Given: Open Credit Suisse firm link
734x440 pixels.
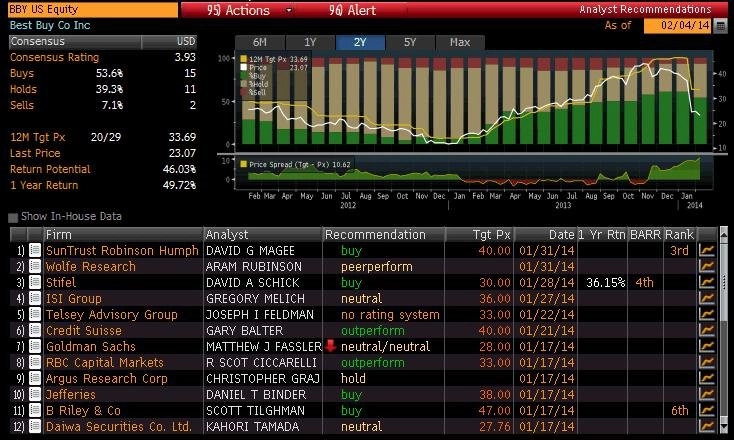Looking at the screenshot, I should point(83,330).
